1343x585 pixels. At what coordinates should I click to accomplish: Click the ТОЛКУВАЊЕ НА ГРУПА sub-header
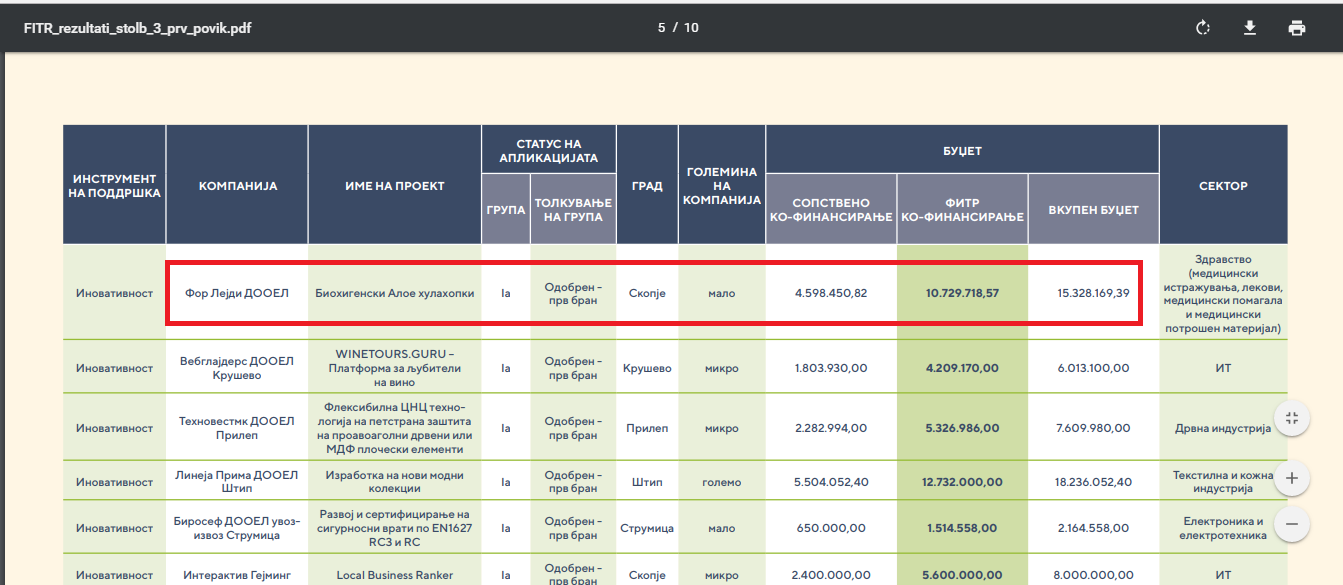click(573, 210)
